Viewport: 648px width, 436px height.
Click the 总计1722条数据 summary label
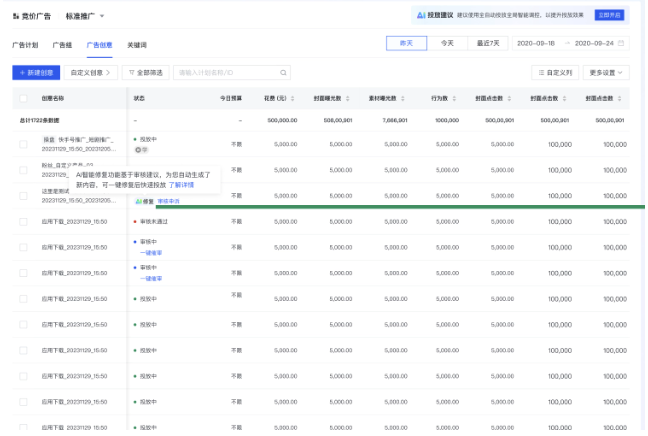click(x=39, y=121)
